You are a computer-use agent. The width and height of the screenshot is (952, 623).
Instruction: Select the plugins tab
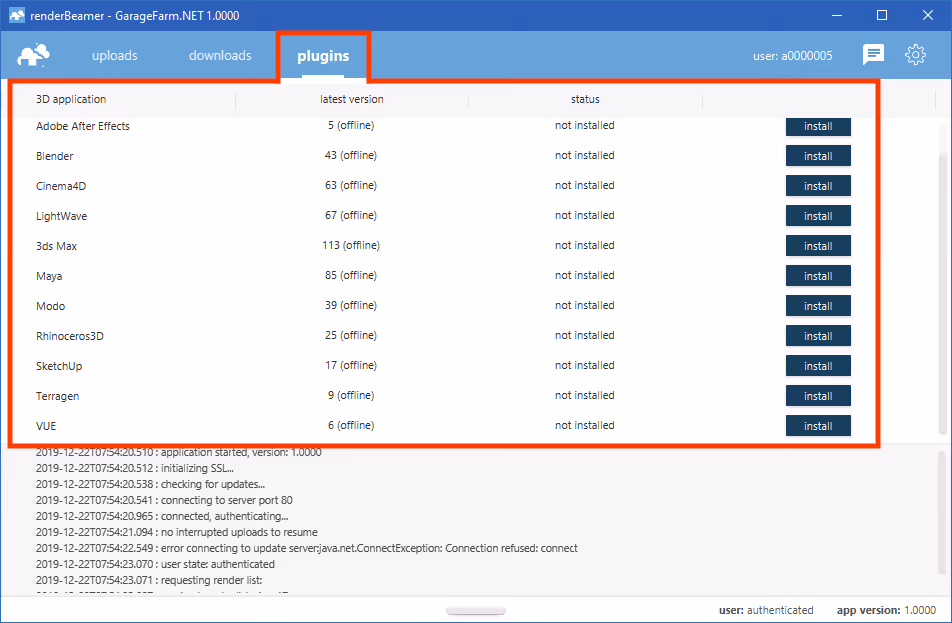323,56
